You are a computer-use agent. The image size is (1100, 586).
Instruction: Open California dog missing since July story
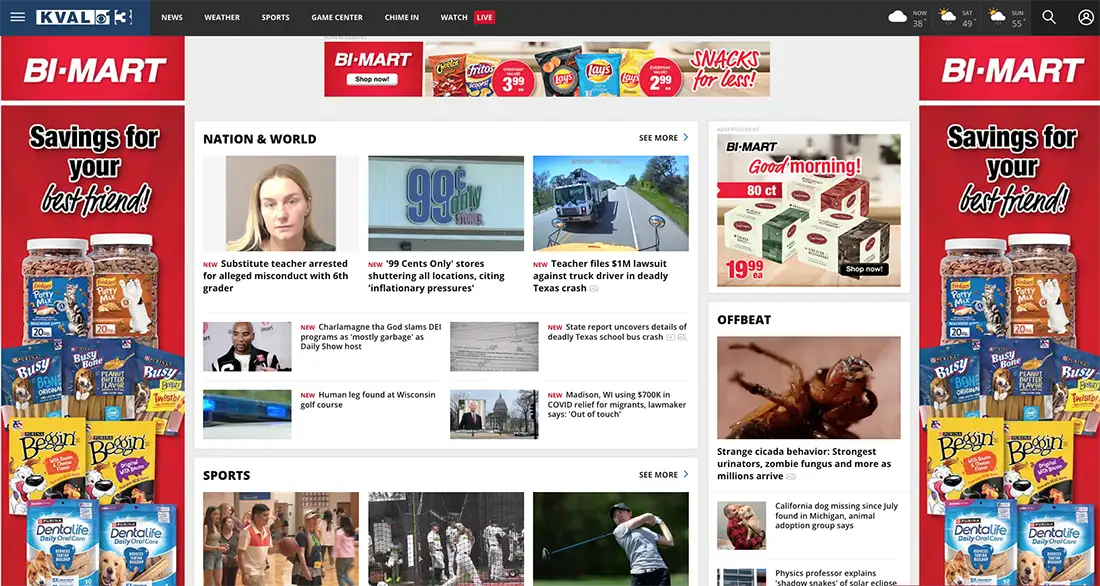pos(836,515)
